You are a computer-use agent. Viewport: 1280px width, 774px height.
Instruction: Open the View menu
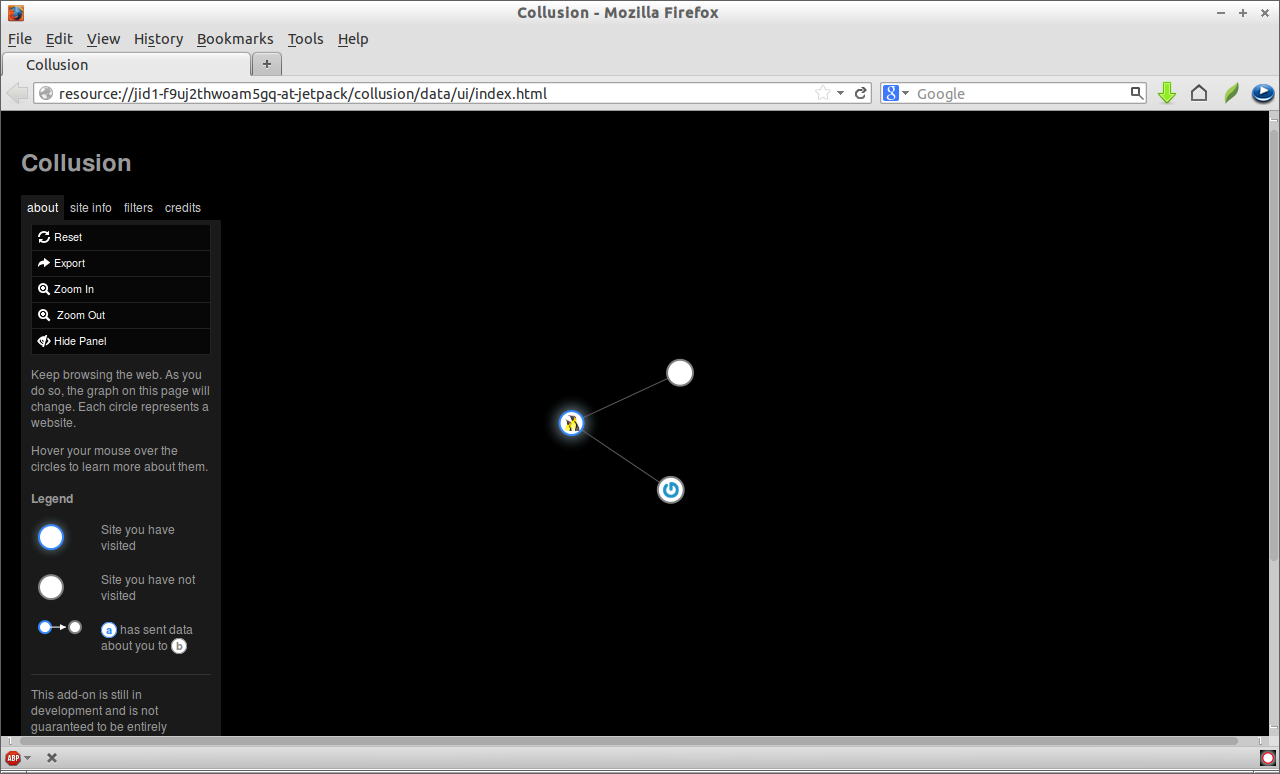[x=103, y=39]
